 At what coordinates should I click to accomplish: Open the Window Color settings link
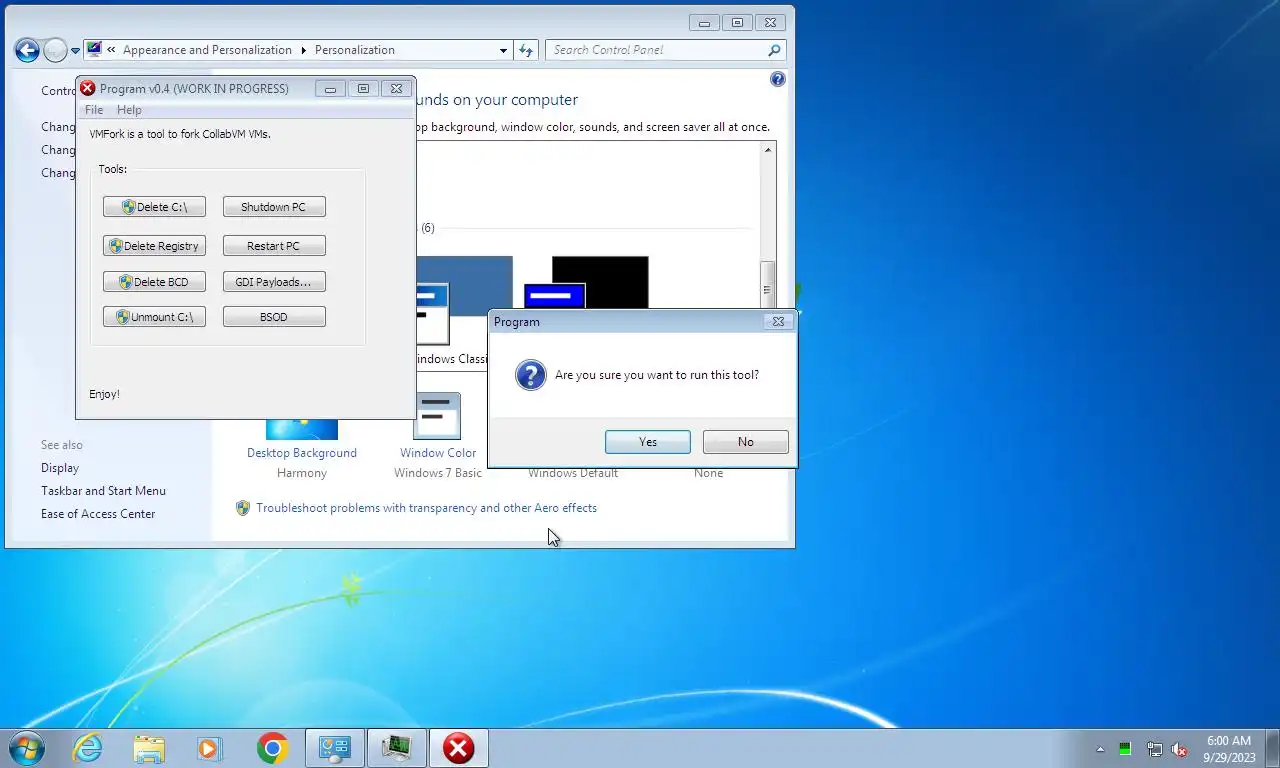438,453
